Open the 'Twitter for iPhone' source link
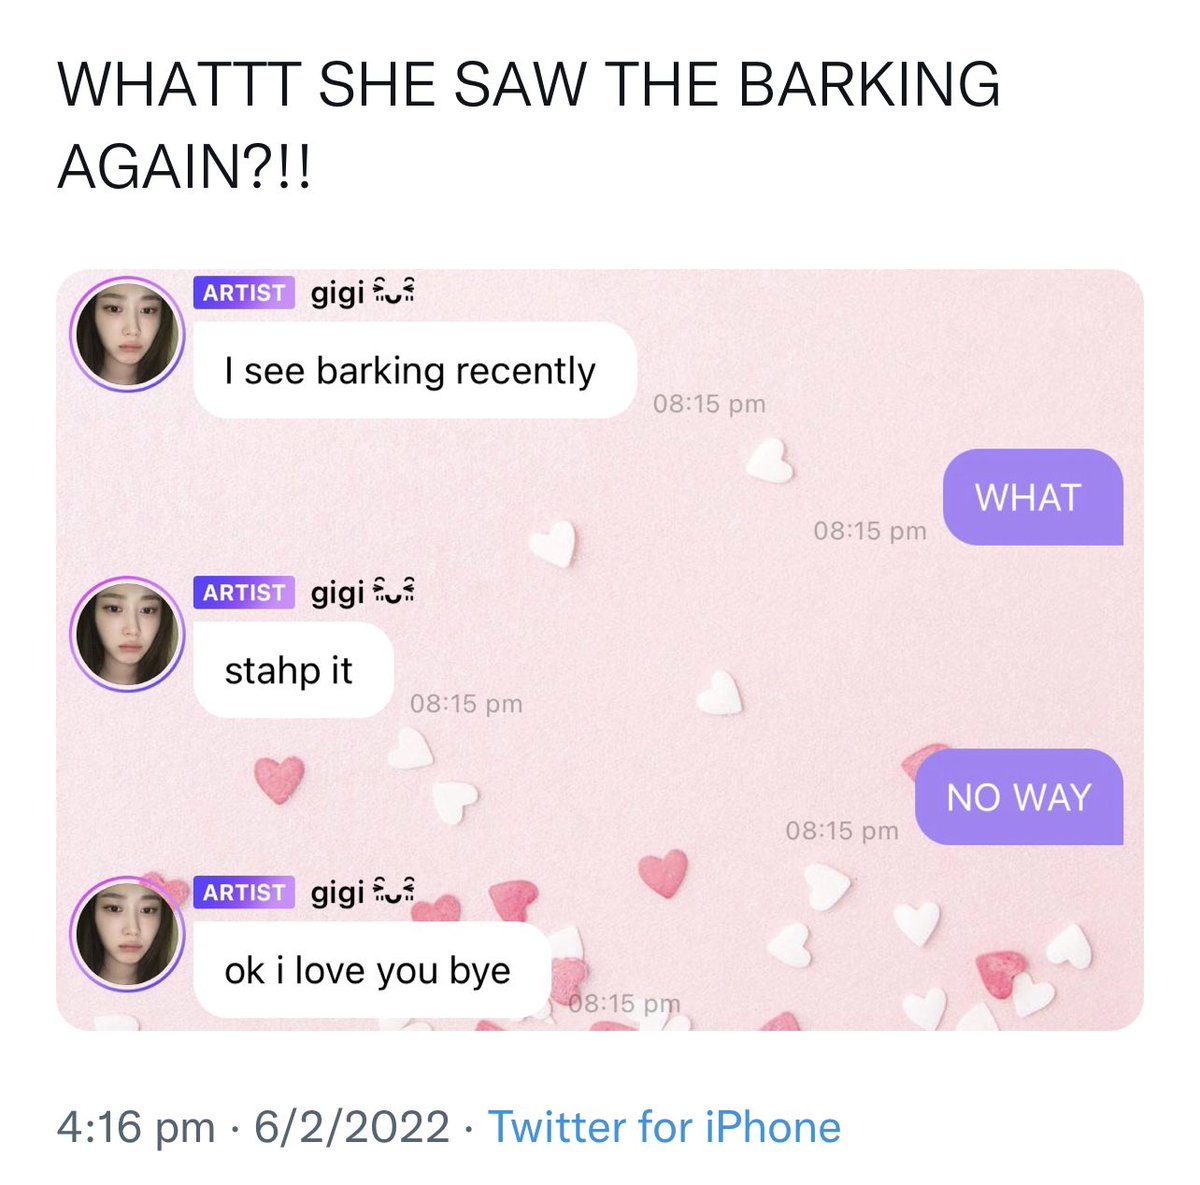Screen dimensions: 1200x1185 pyautogui.click(x=664, y=1127)
